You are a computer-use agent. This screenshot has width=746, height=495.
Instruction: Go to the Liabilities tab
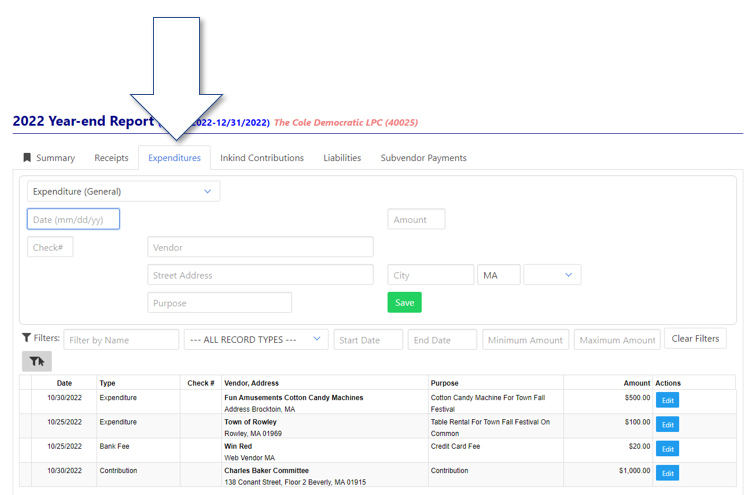point(342,158)
